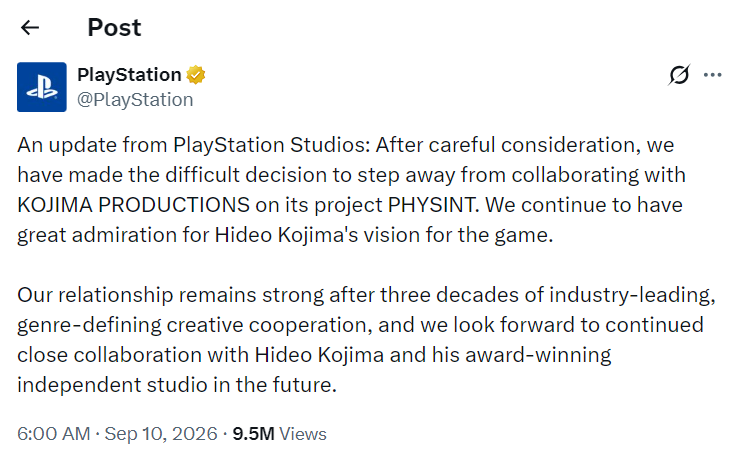Open the three-dot More options menu
The height and width of the screenshot is (463, 741).
712,75
